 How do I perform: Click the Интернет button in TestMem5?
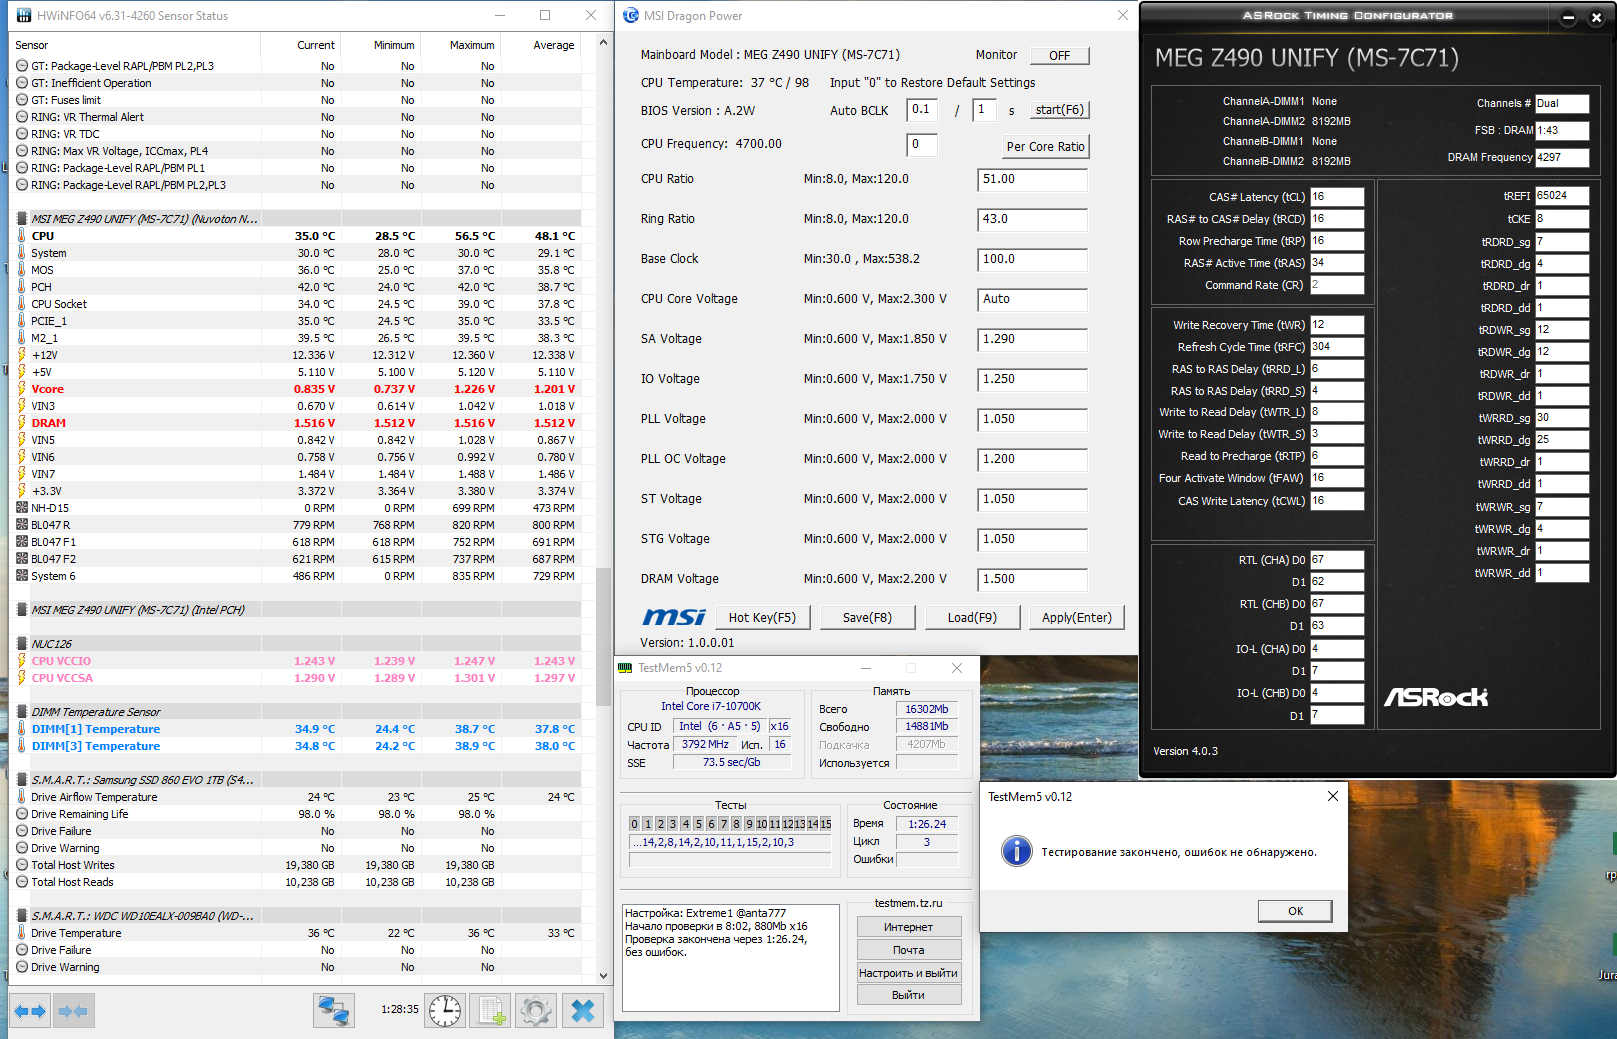tap(908, 927)
